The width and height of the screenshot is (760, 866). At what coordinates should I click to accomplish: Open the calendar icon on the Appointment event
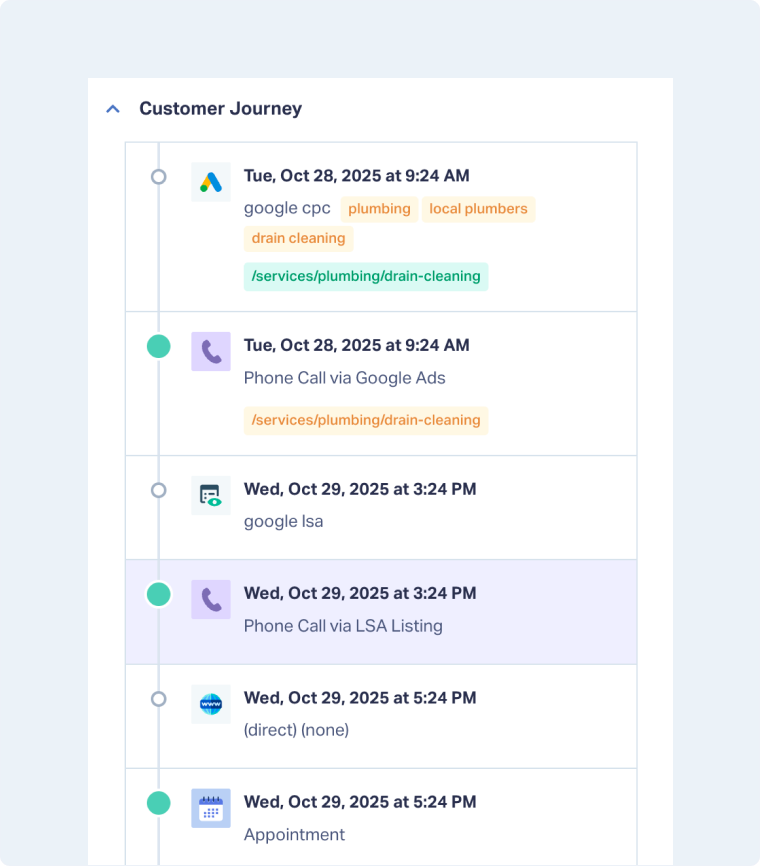[x=210, y=807]
